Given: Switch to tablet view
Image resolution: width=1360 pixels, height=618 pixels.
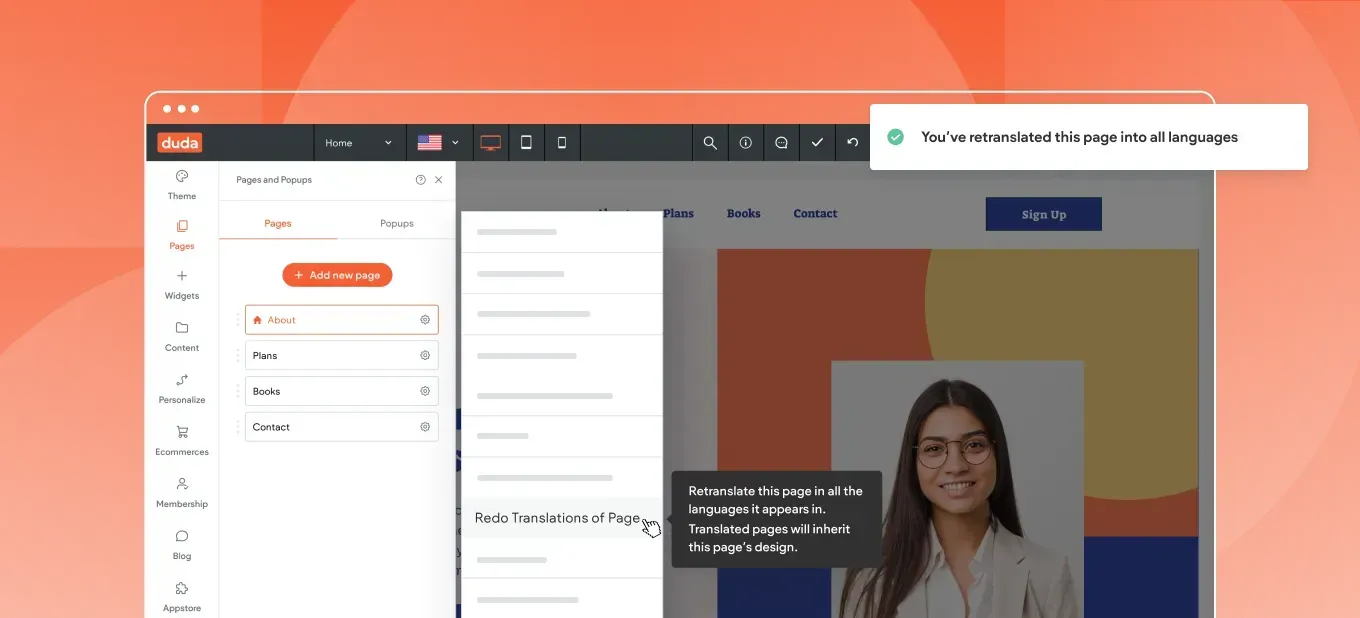Looking at the screenshot, I should (526, 143).
